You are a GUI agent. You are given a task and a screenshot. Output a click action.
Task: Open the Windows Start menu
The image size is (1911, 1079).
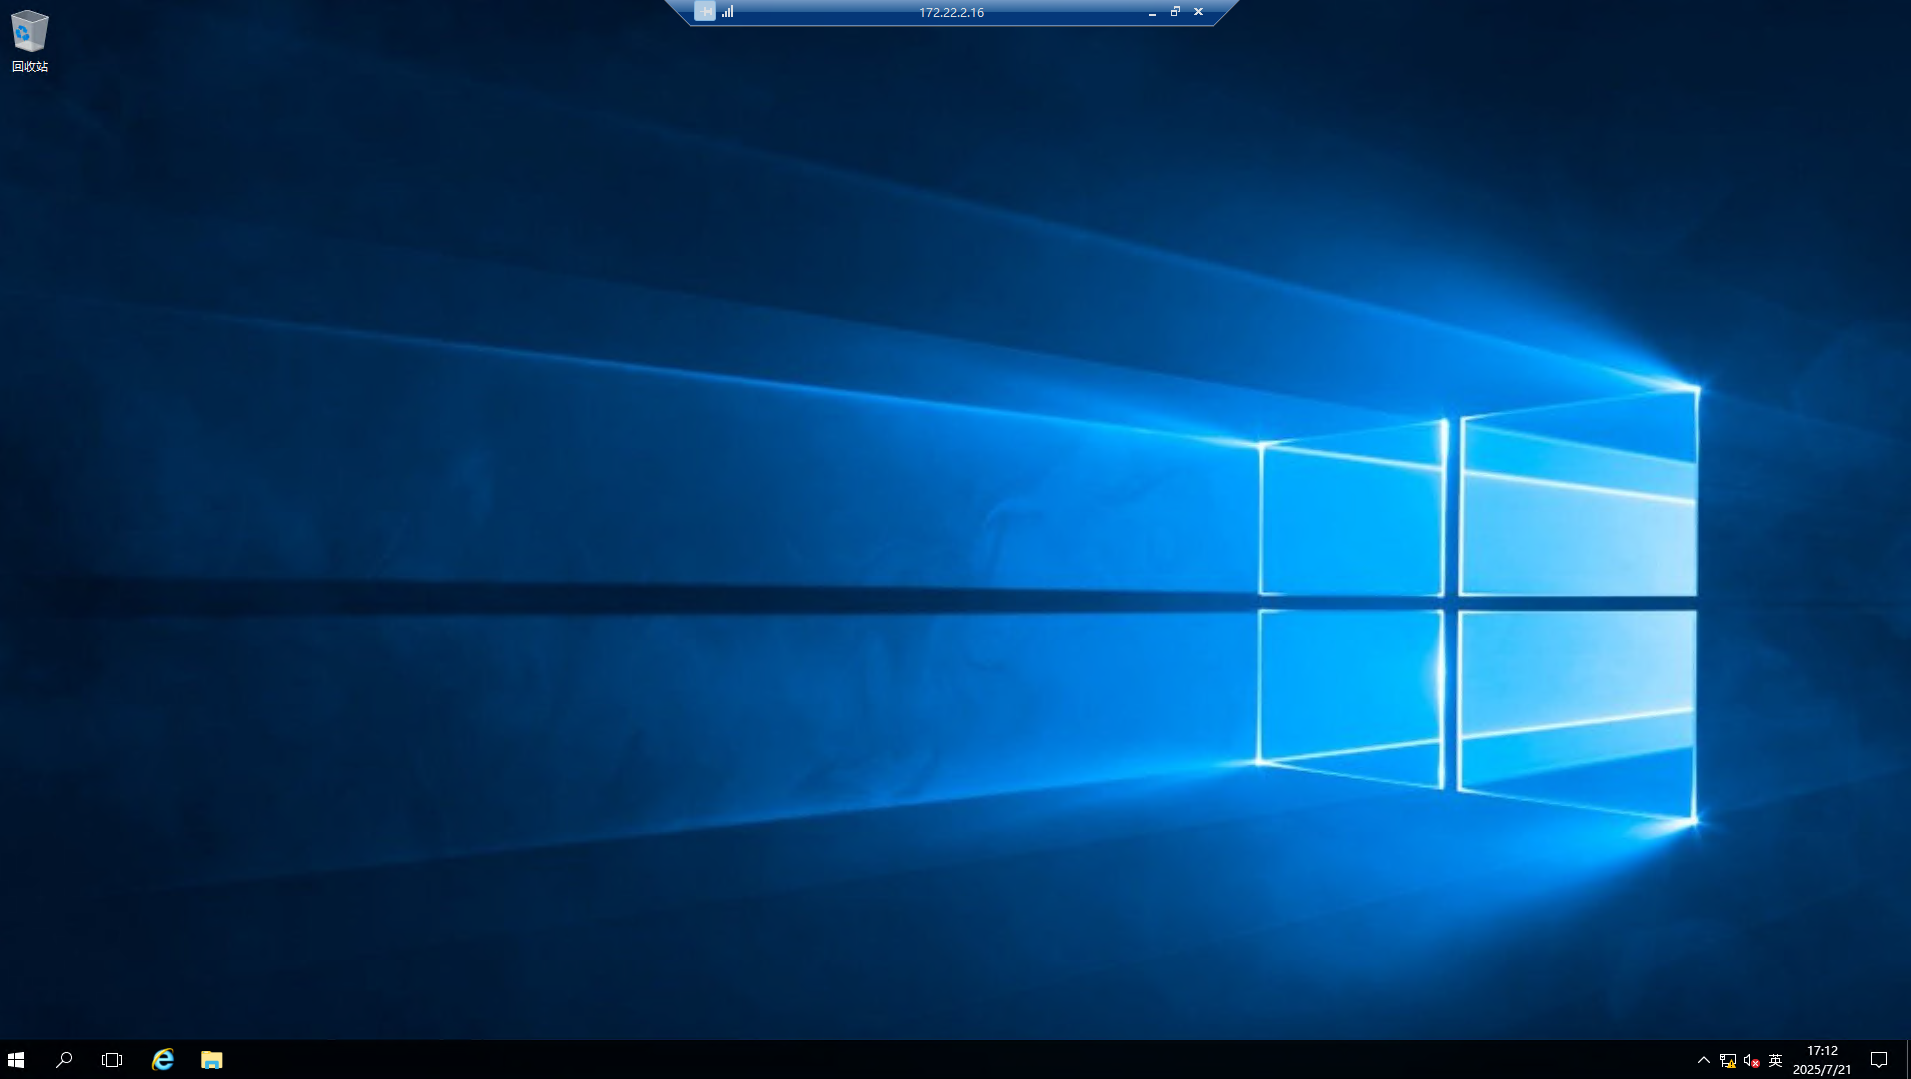click(x=16, y=1060)
